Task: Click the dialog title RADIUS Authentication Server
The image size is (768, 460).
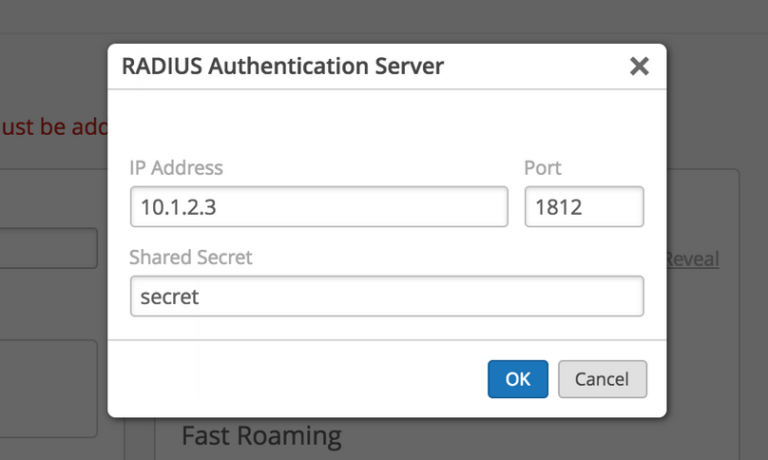Action: [282, 67]
